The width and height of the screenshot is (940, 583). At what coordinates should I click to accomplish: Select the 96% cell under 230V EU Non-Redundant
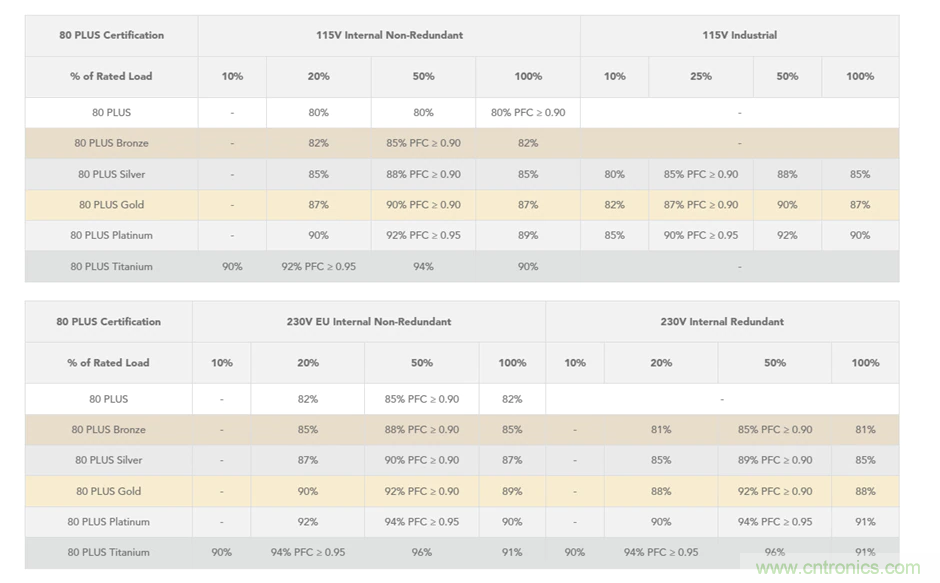click(x=421, y=552)
